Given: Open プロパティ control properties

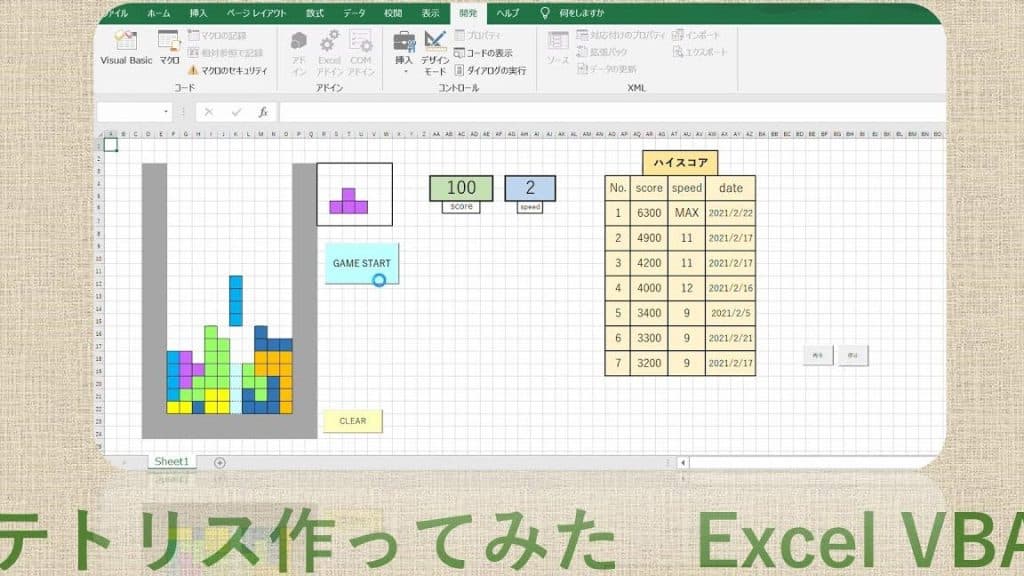Looking at the screenshot, I should [478, 35].
